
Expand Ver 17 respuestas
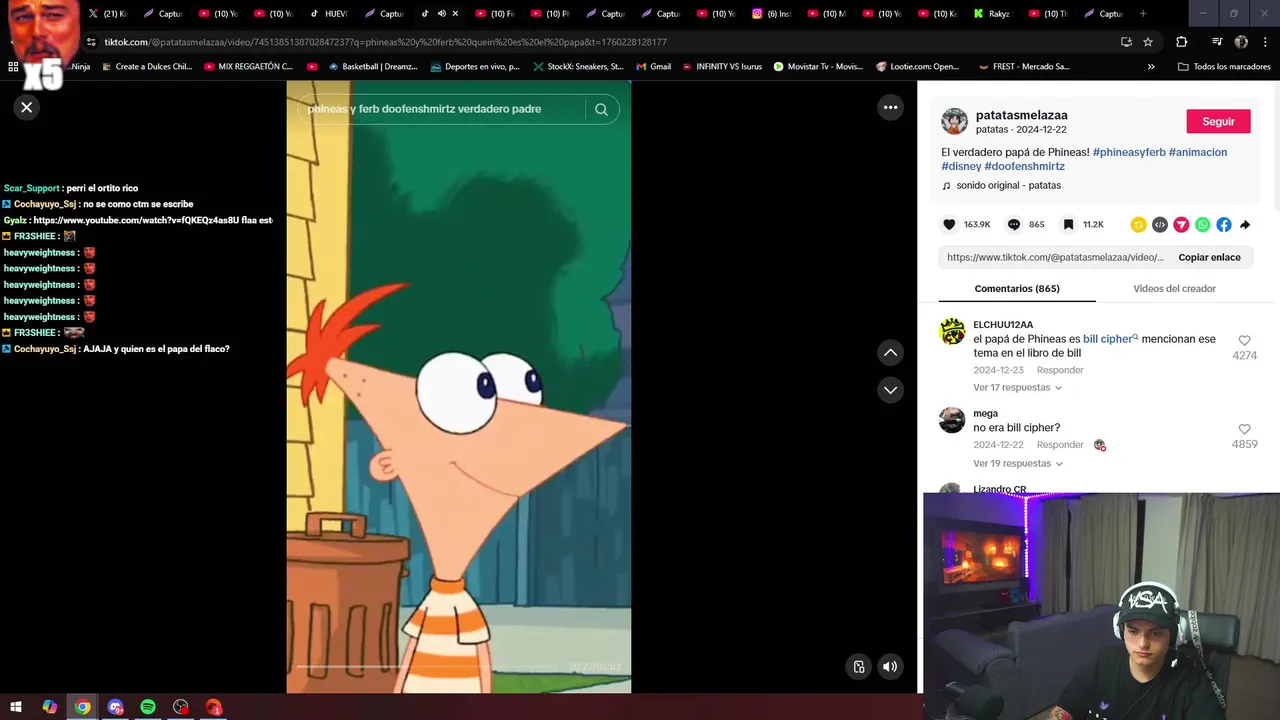[x=1017, y=387]
